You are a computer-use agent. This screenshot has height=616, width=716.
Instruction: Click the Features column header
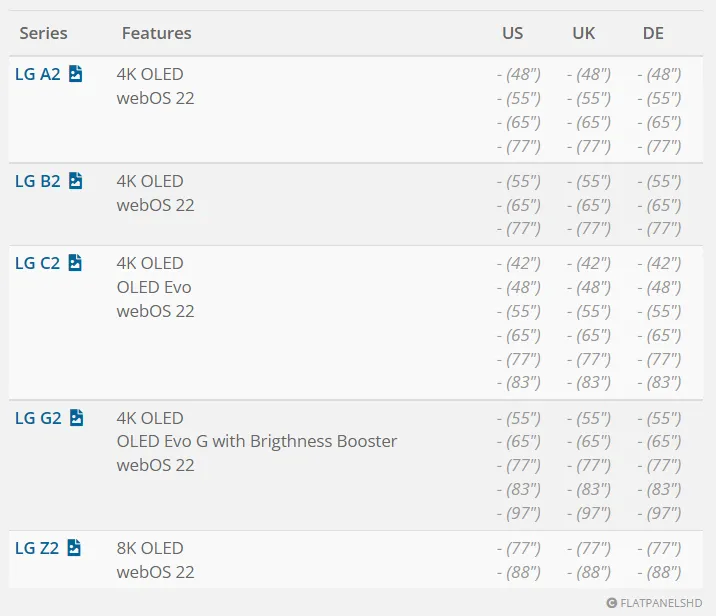[x=157, y=33]
